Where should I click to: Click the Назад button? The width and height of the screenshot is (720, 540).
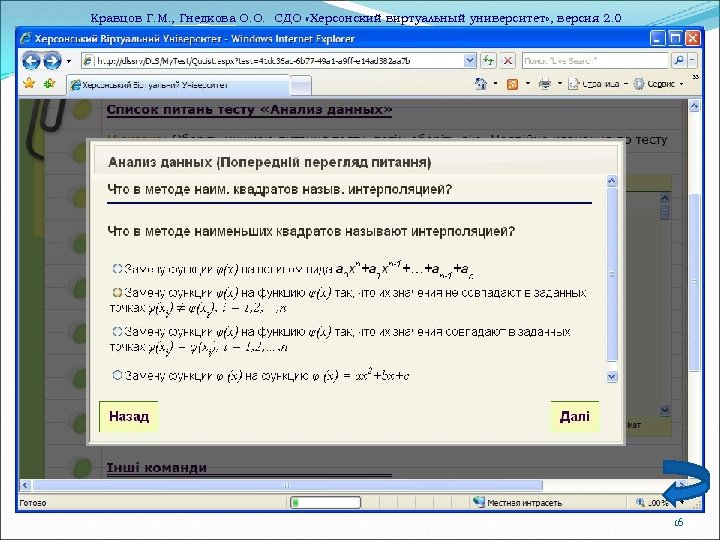click(x=129, y=416)
